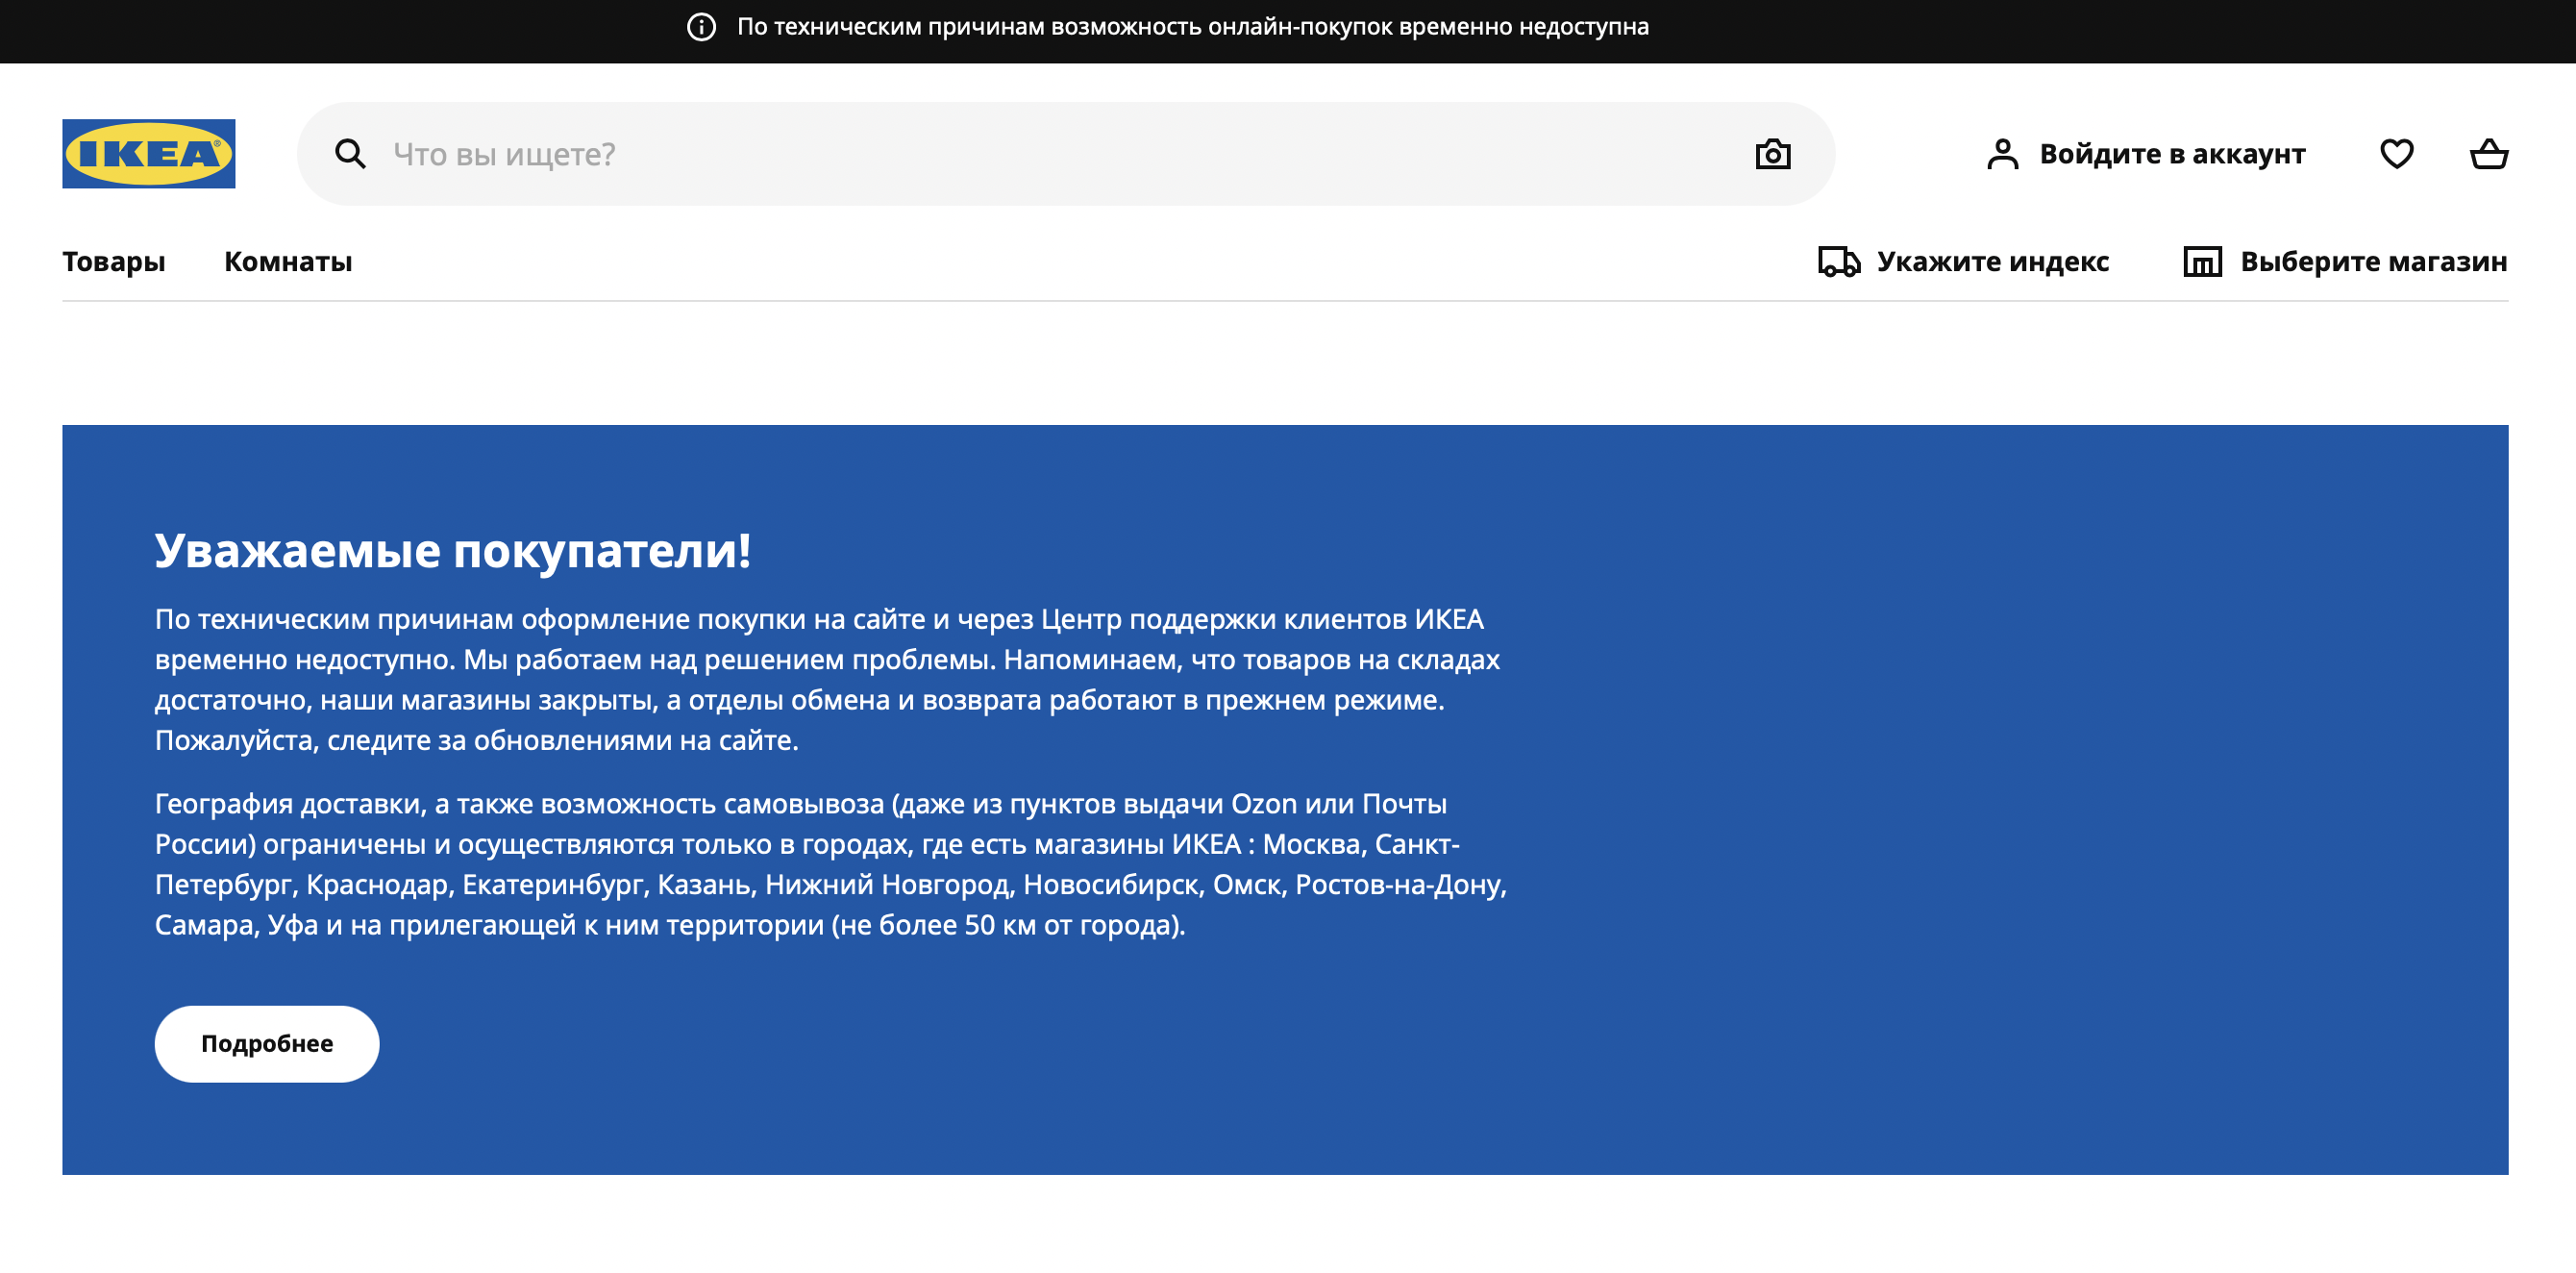The image size is (2576, 1273).
Task: Open favorites via heart icon
Action: click(2397, 154)
